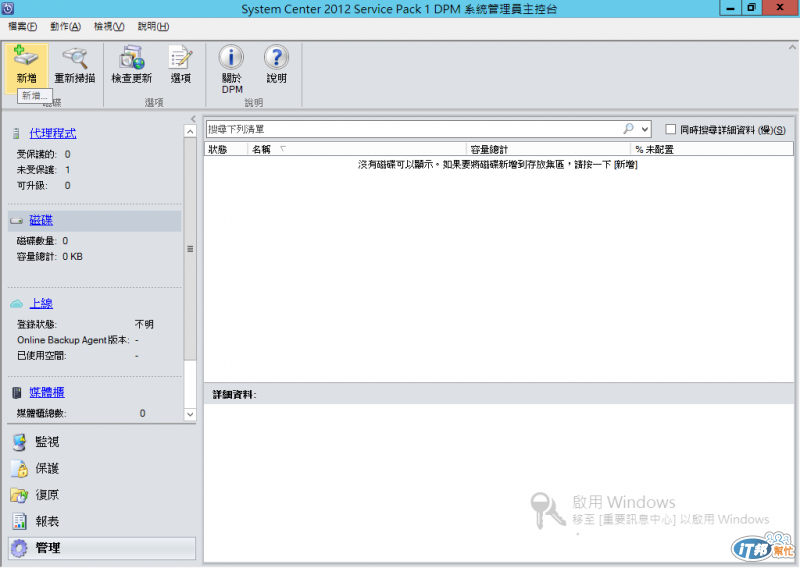Image resolution: width=800 pixels, height=568 pixels.
Task: Open 關於 DPM info icon
Action: [x=231, y=57]
